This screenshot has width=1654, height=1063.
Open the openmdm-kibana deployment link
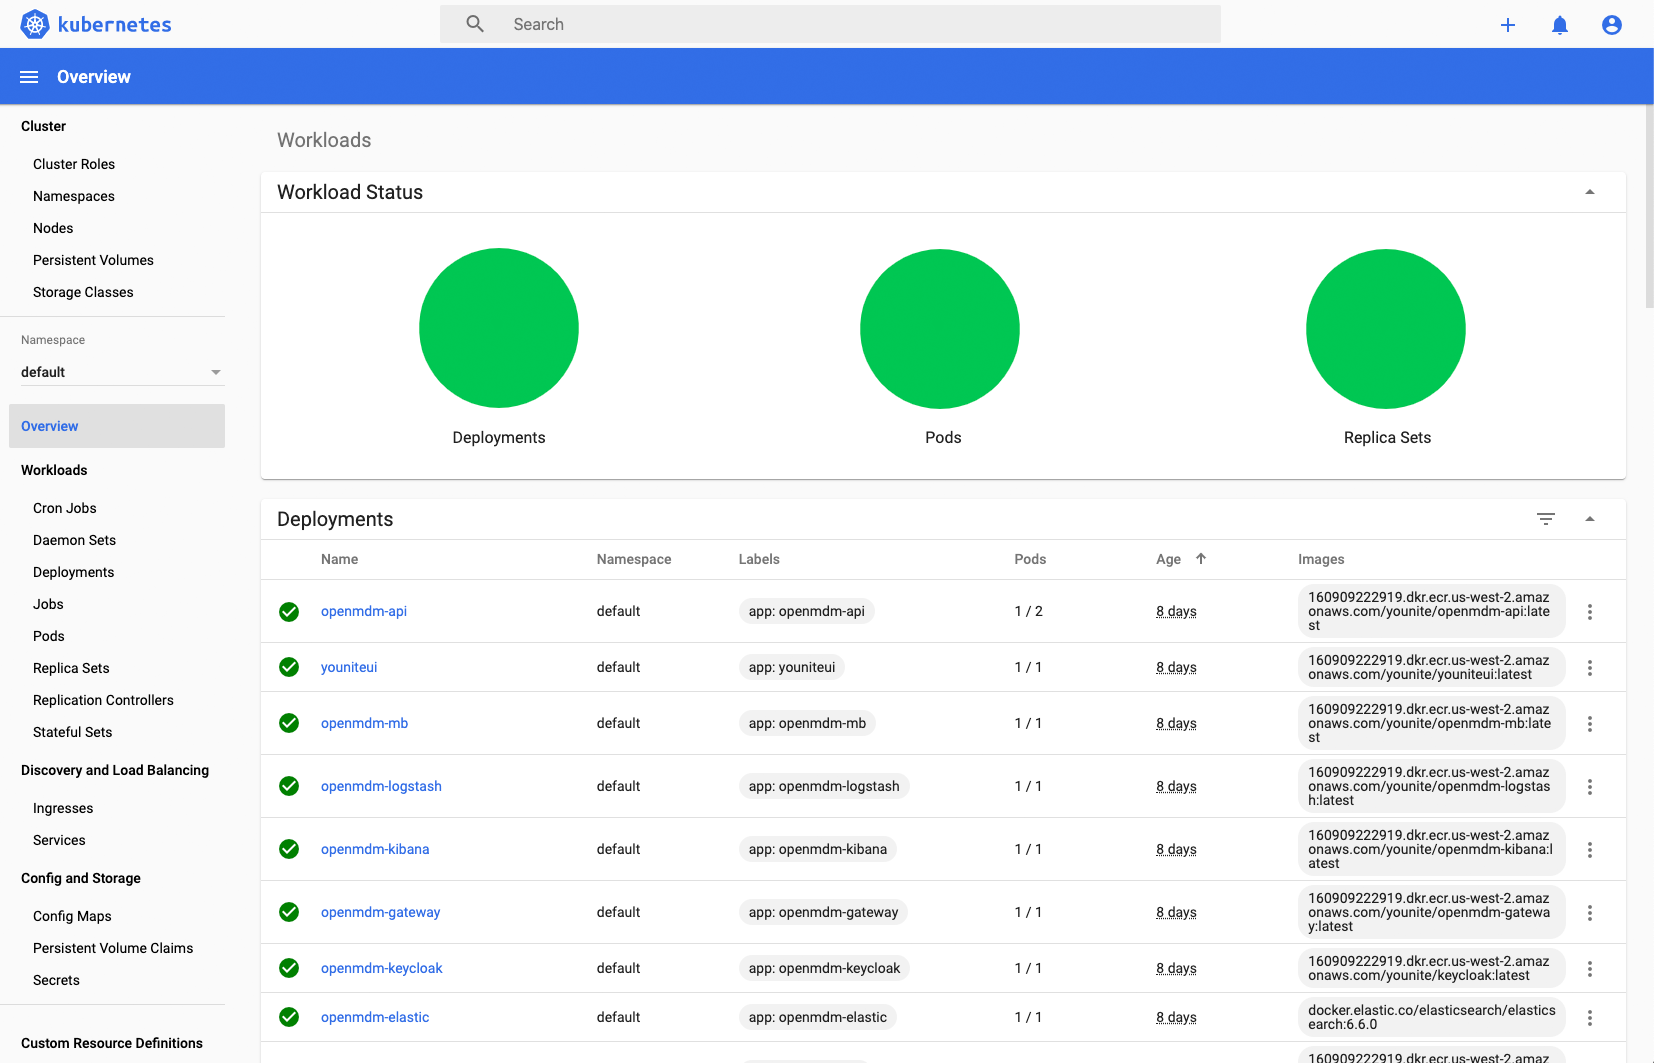pos(375,849)
